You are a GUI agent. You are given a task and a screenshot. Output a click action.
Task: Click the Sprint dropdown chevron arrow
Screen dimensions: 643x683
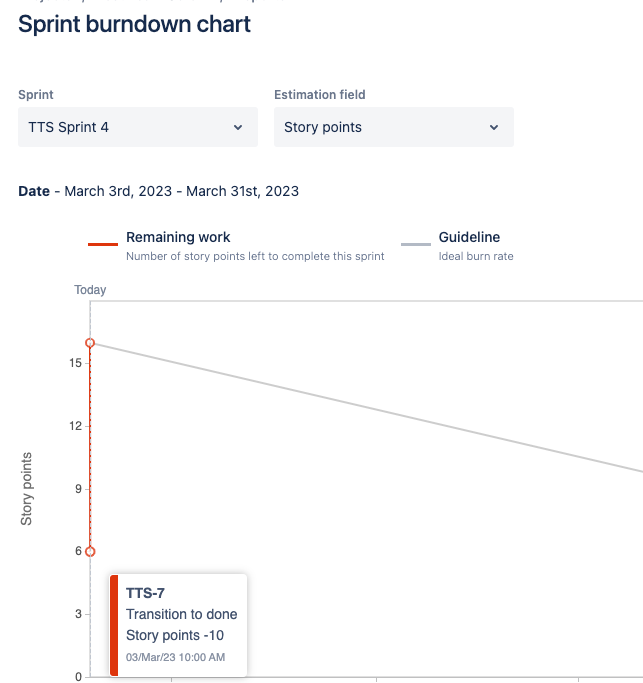tap(238, 128)
